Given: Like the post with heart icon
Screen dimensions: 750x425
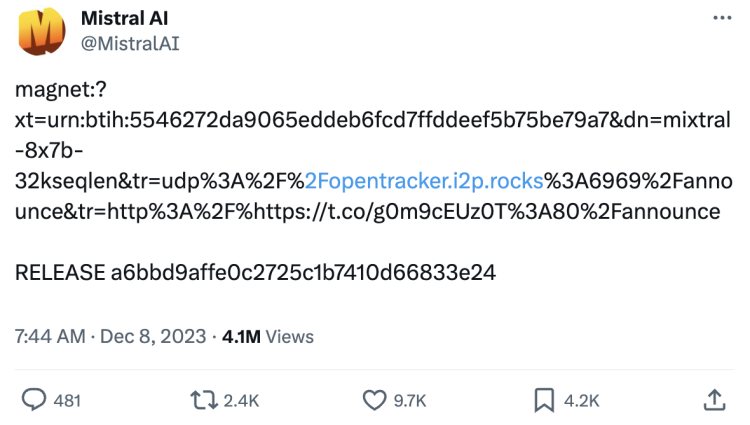Looking at the screenshot, I should pyautogui.click(x=374, y=400).
